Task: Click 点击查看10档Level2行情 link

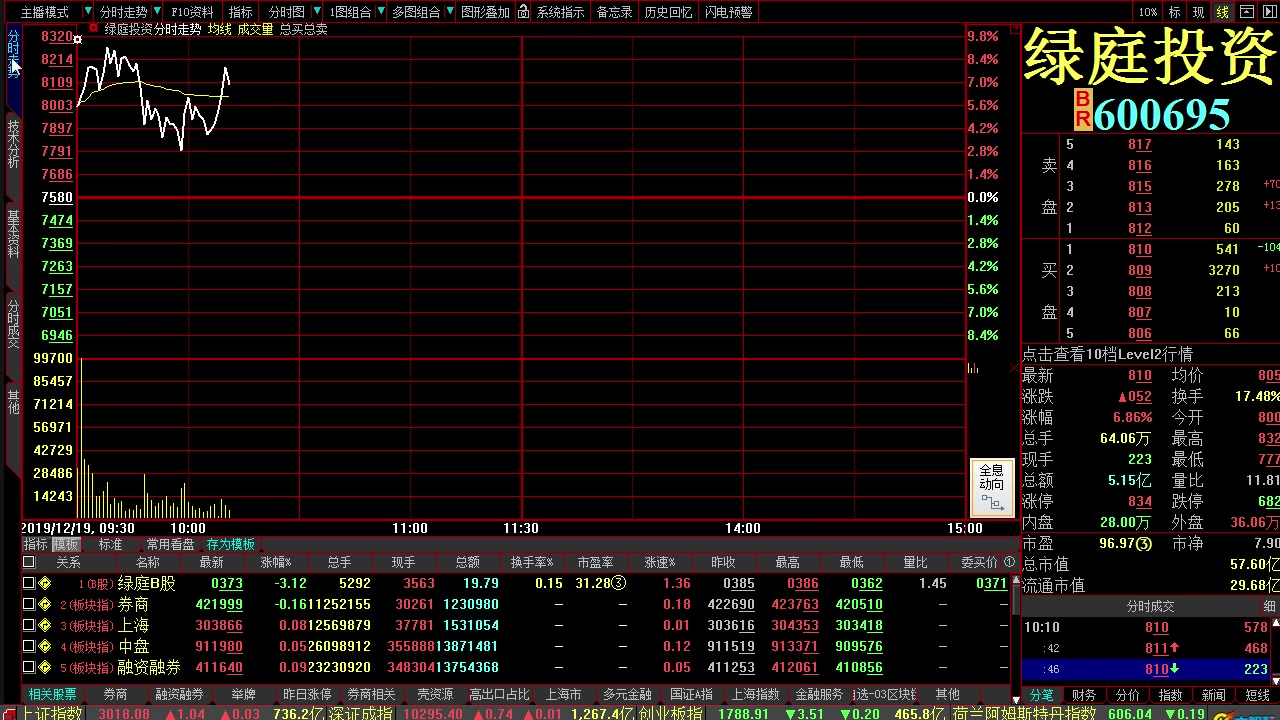Action: click(1107, 354)
